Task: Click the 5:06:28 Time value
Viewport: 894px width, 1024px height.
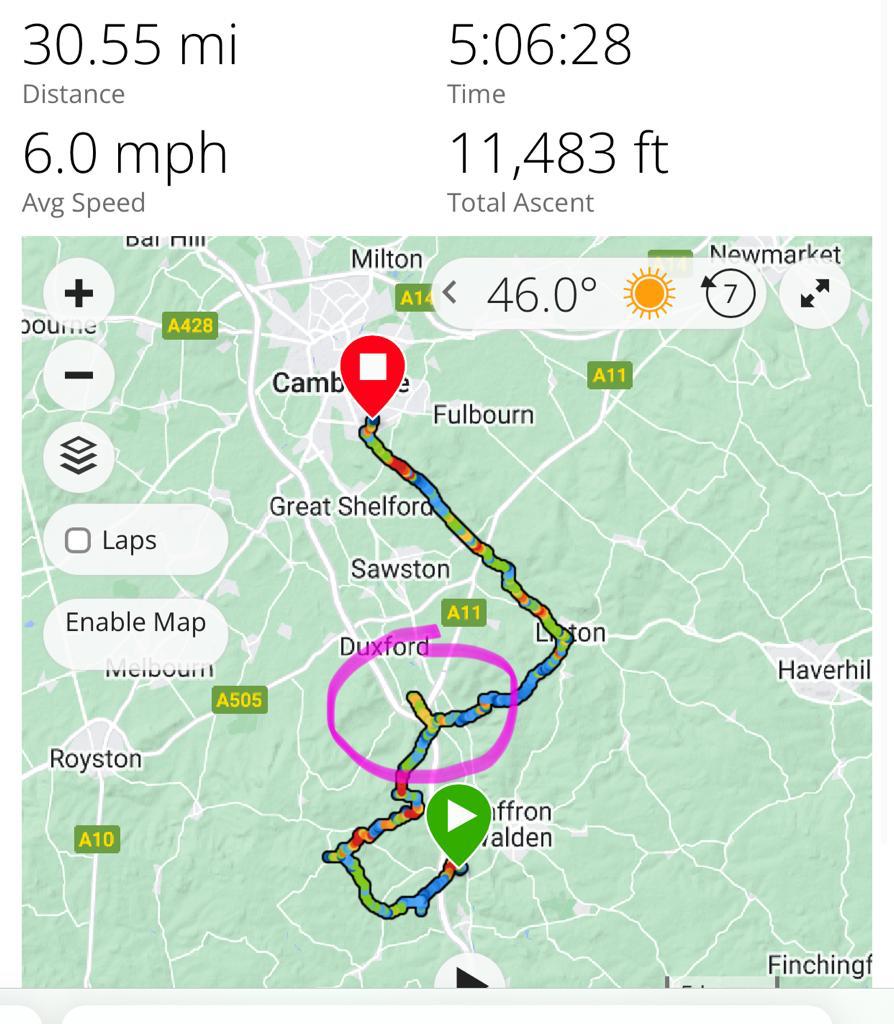Action: tap(540, 45)
